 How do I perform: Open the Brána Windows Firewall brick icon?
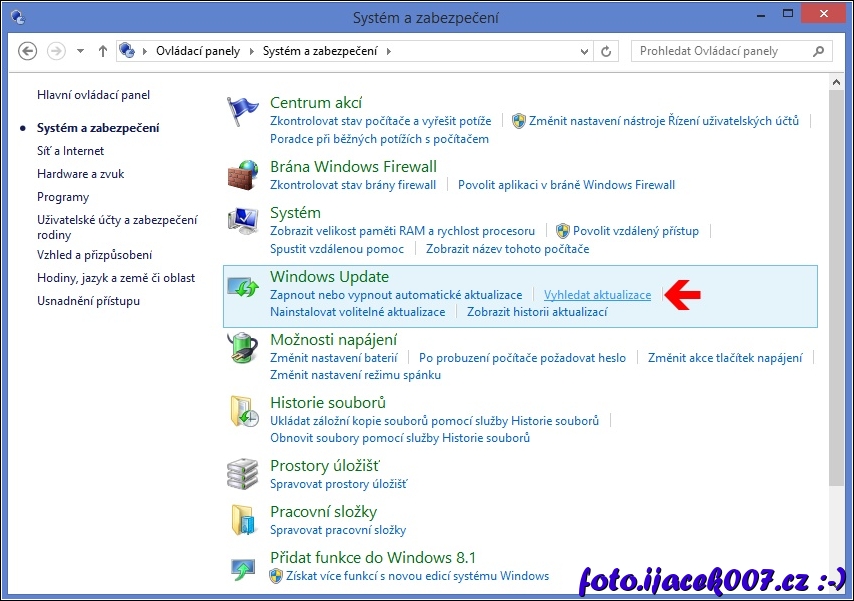(243, 175)
